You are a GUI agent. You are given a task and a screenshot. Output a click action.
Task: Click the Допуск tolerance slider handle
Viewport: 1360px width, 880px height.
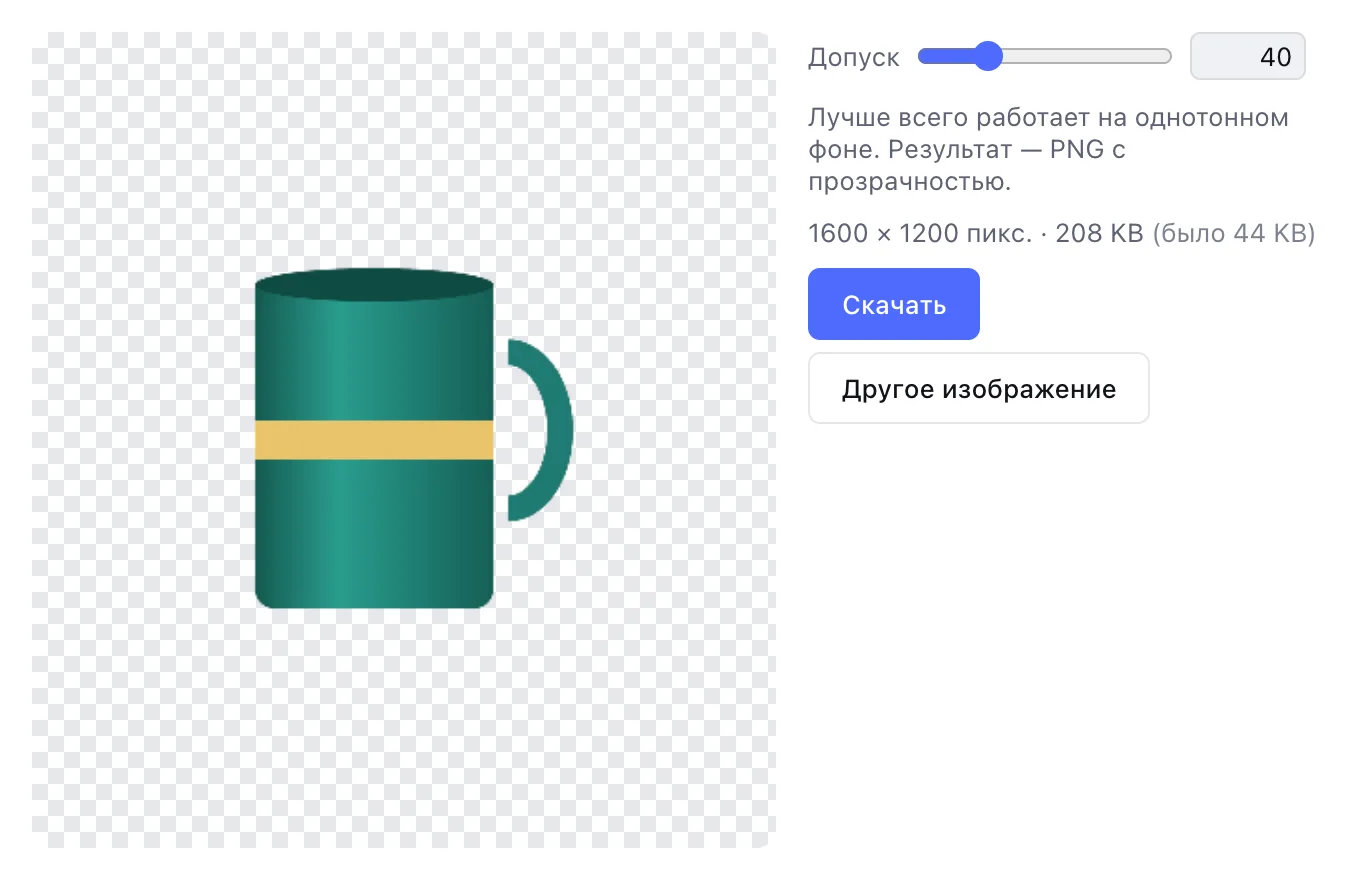pyautogui.click(x=988, y=56)
